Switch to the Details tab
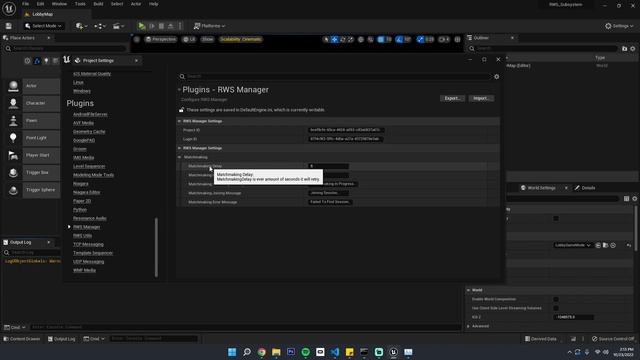 (x=585, y=188)
